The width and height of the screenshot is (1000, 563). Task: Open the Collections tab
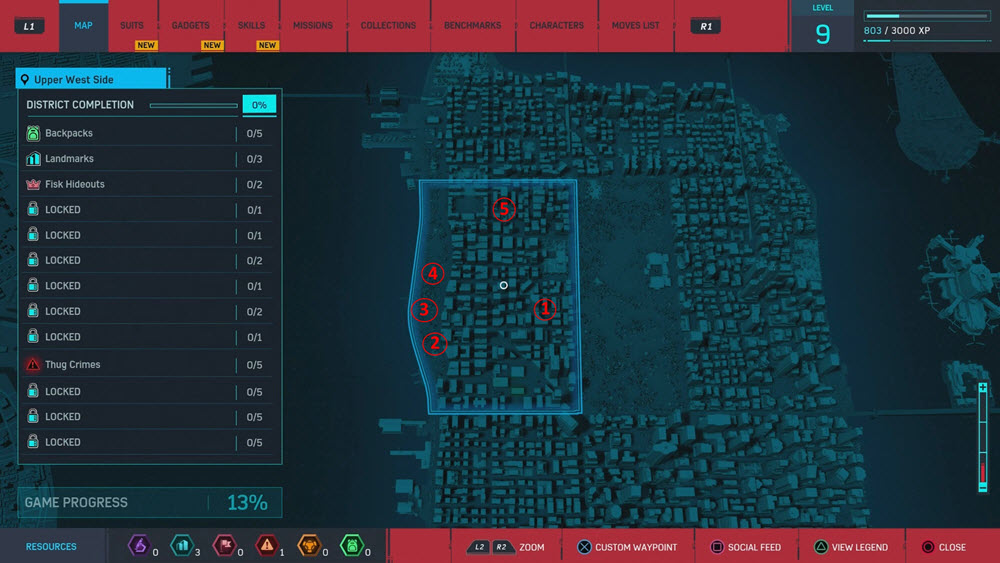coord(388,26)
